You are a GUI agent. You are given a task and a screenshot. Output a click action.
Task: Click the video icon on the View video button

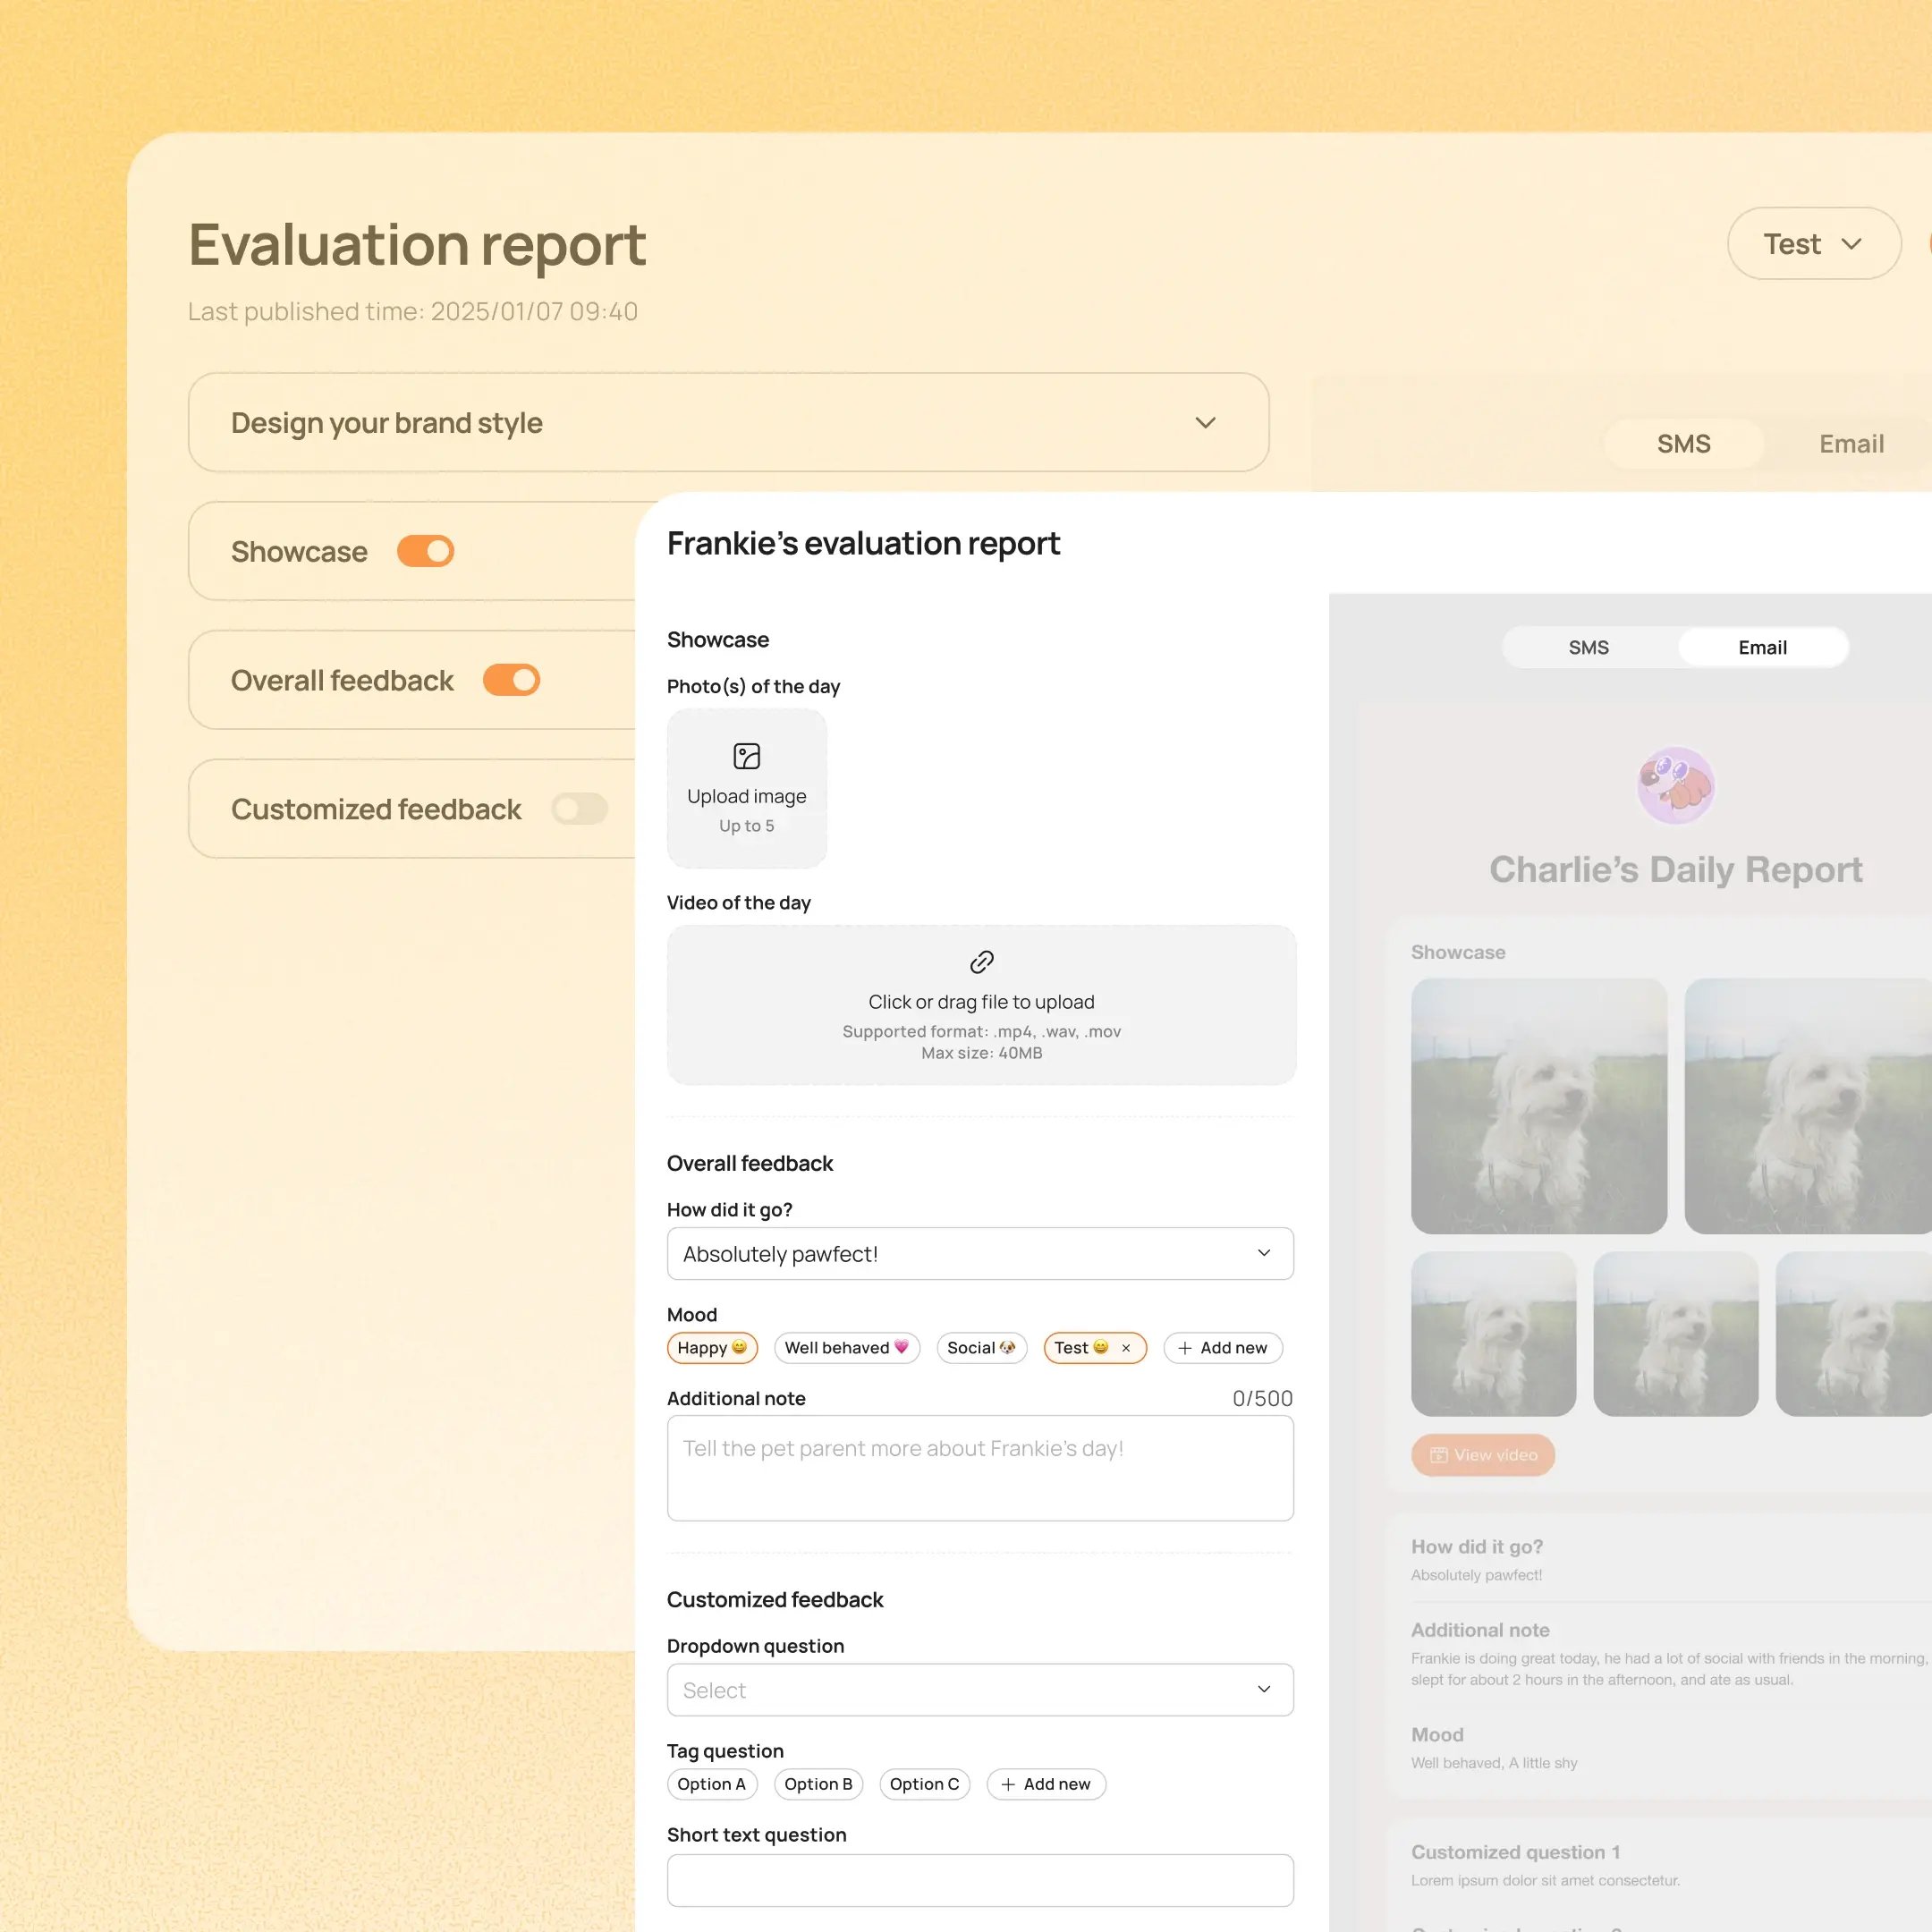point(1439,1455)
